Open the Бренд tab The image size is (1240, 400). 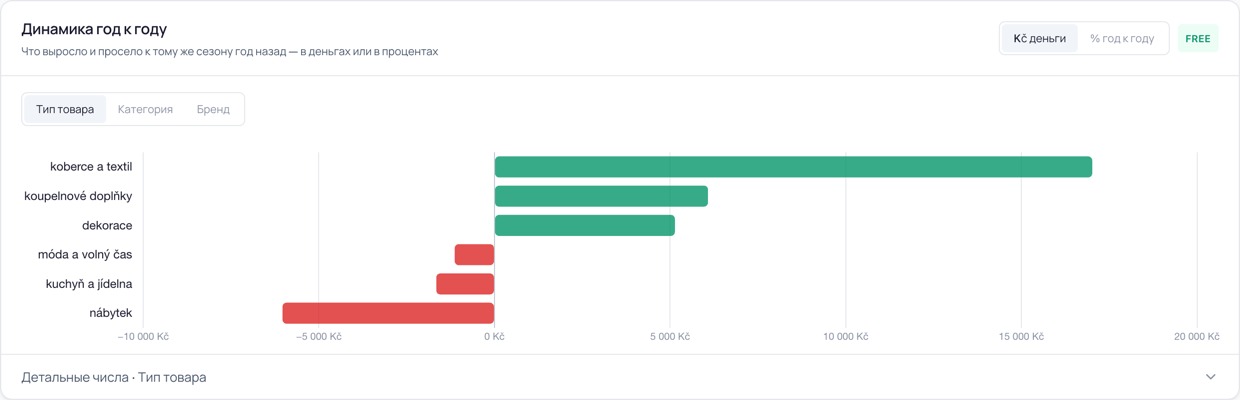pyautogui.click(x=213, y=109)
